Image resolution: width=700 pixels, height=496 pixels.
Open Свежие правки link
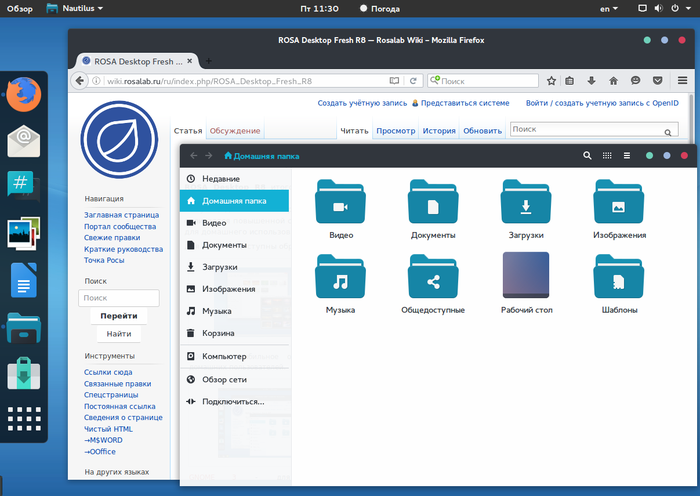click(112, 238)
